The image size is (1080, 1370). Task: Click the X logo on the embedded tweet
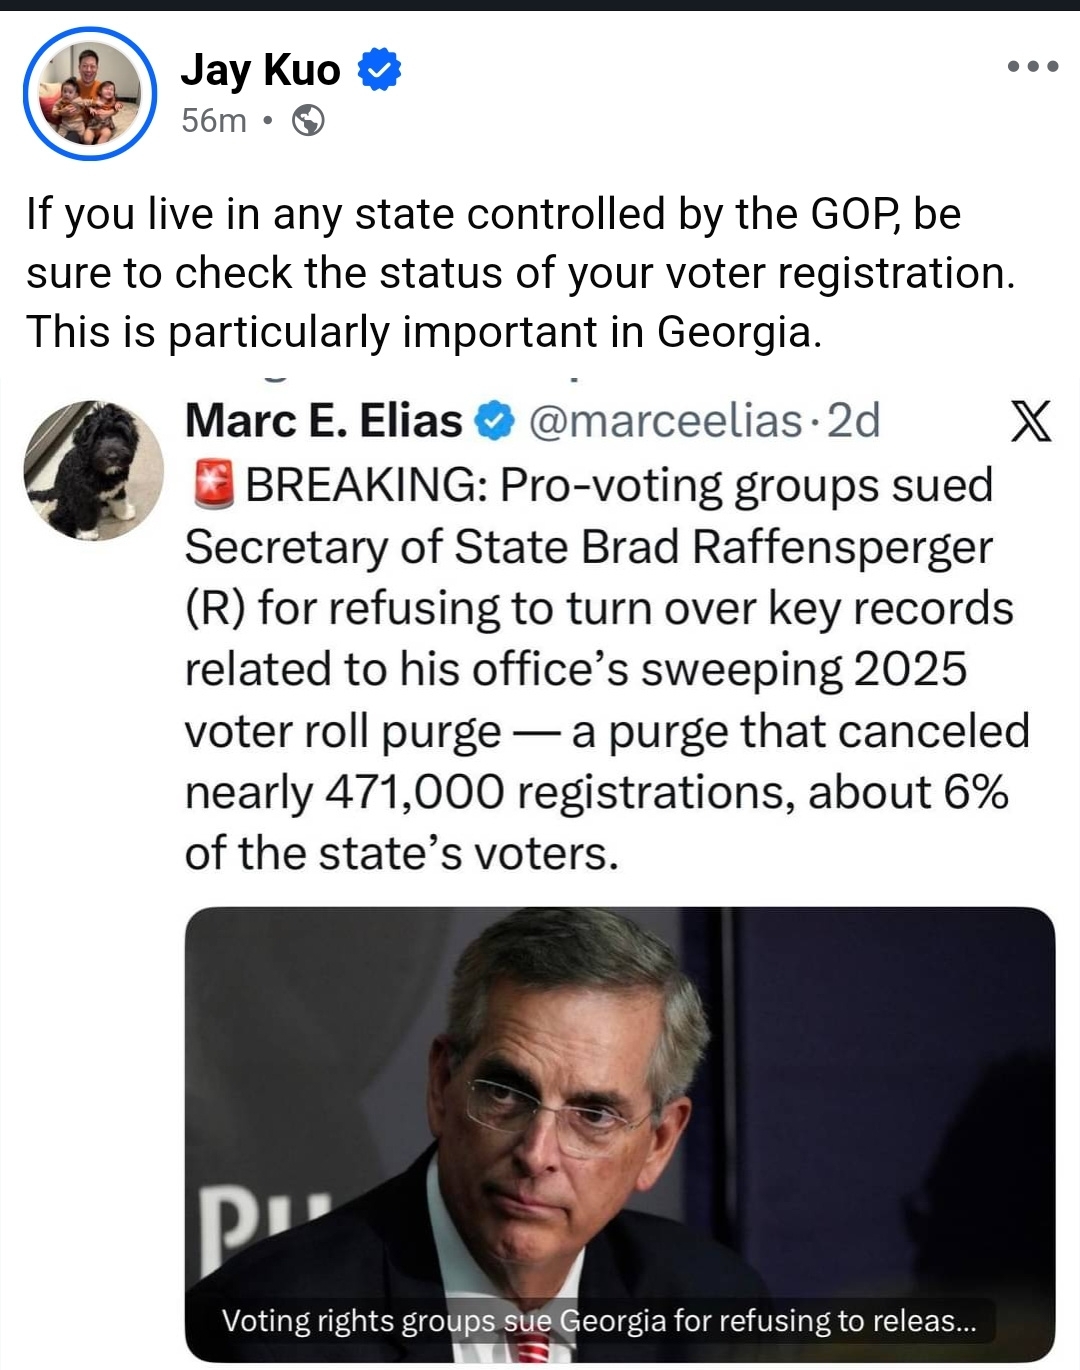point(1030,421)
